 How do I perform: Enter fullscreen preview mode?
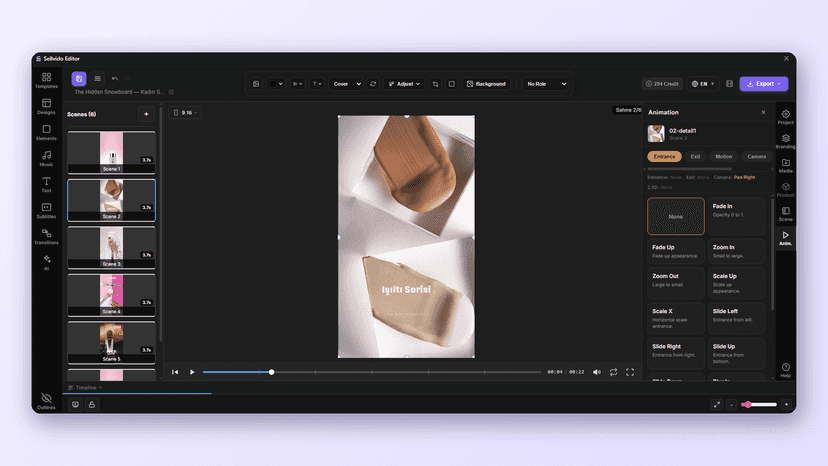[630, 372]
